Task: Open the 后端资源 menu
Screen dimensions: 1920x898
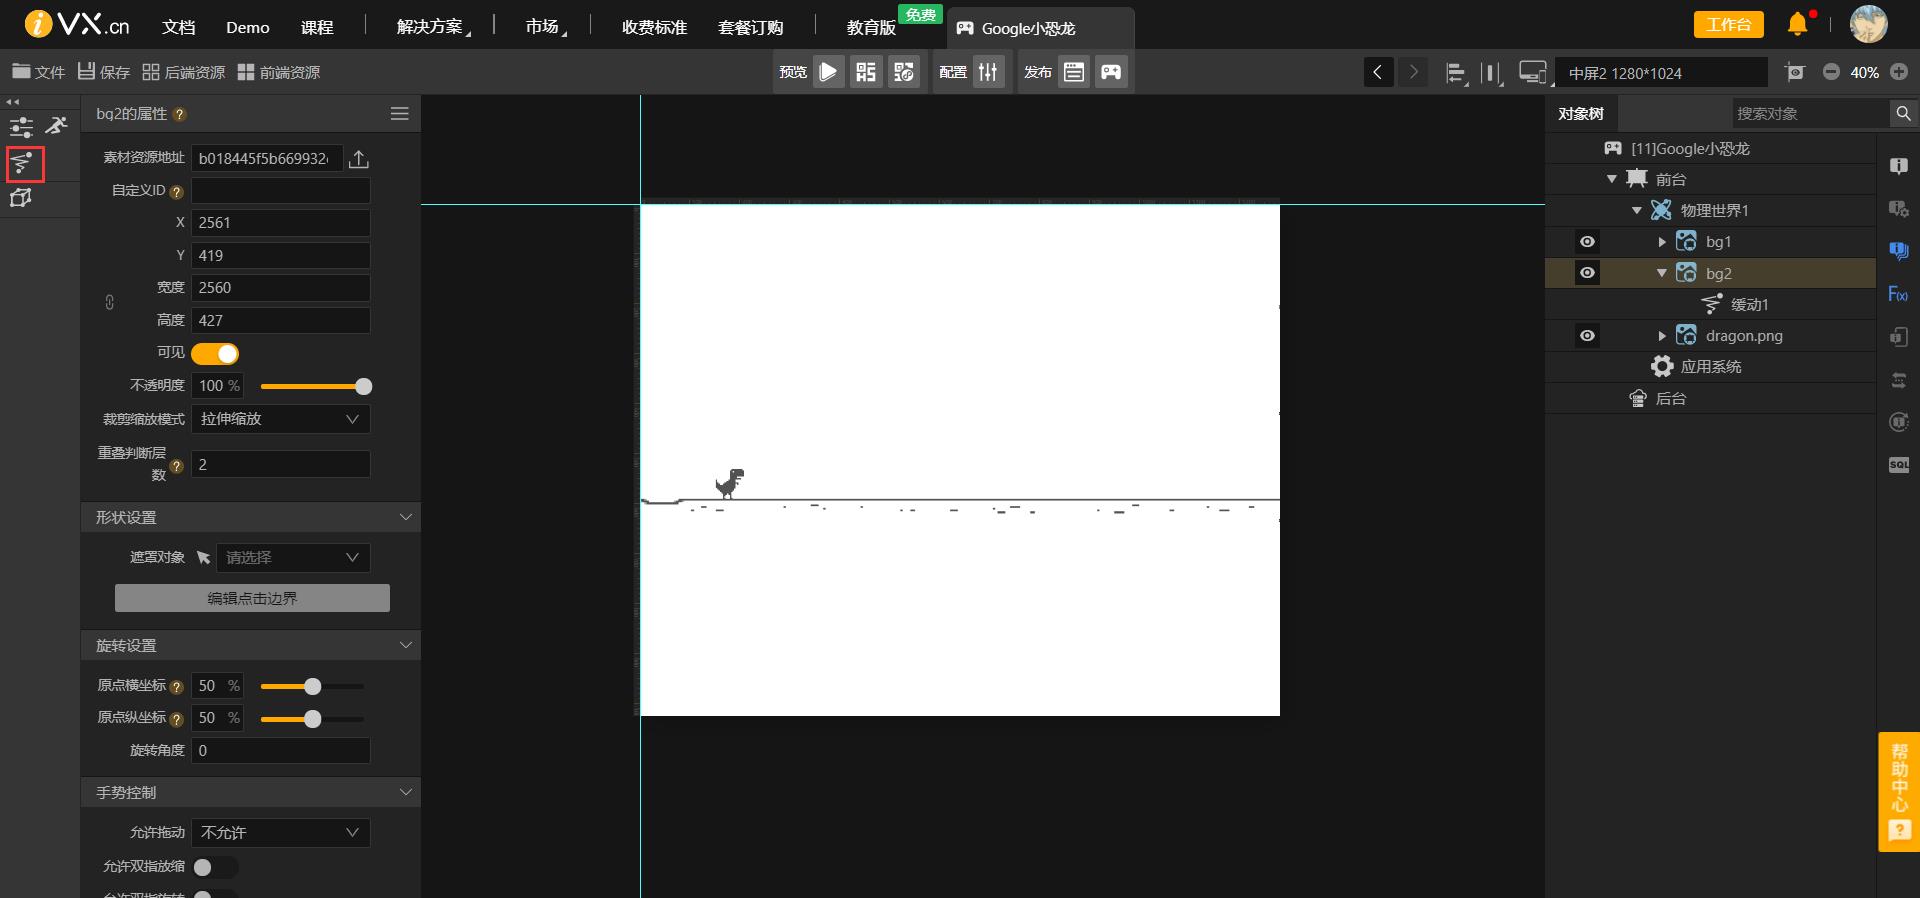Action: point(184,72)
